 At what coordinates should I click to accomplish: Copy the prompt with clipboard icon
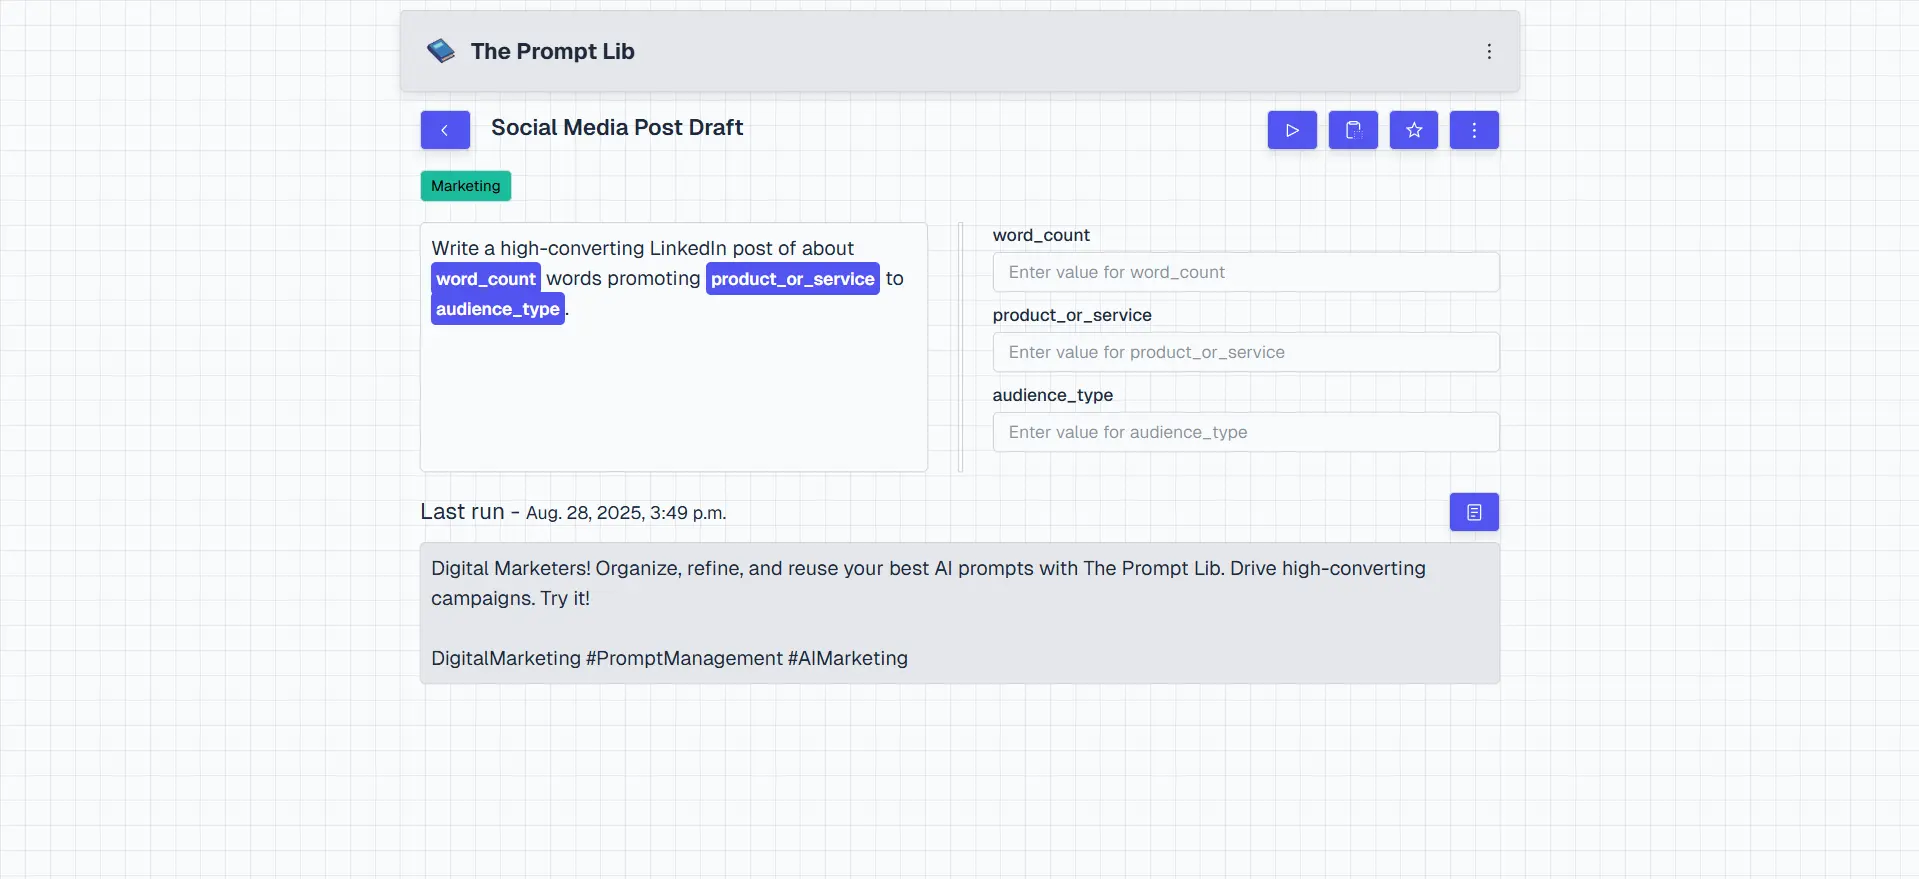pos(1353,130)
